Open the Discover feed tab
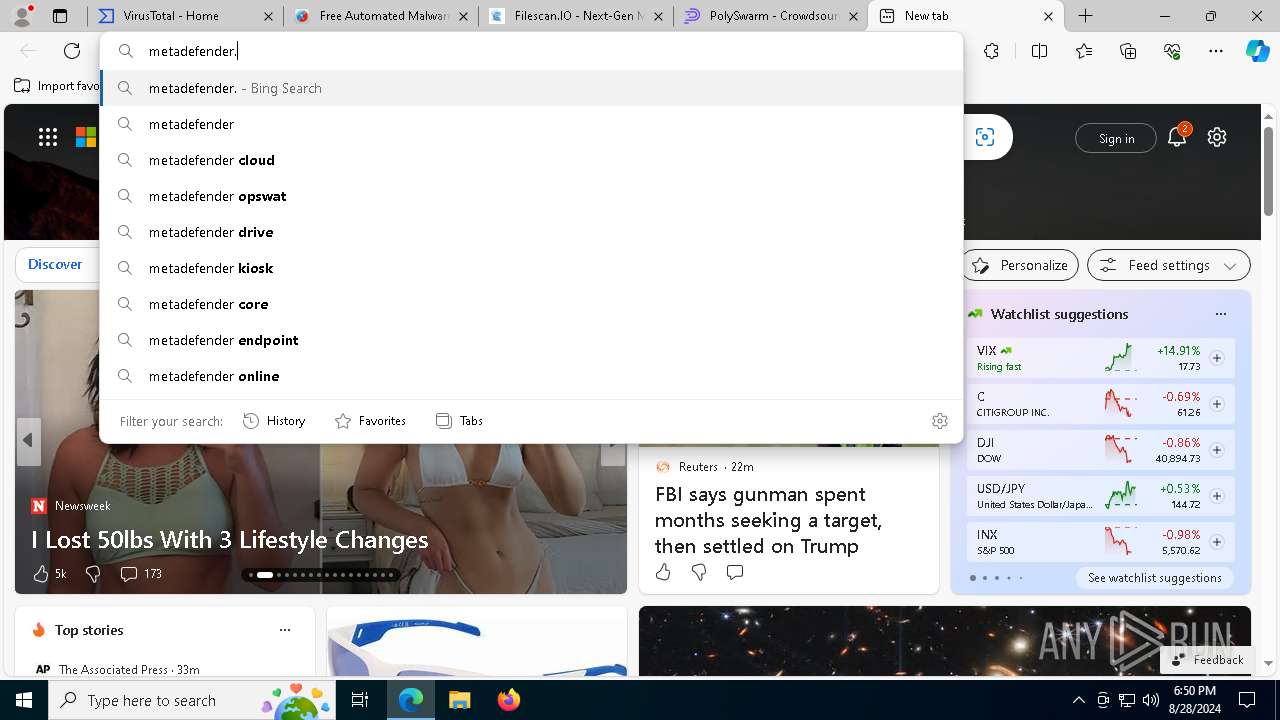The height and width of the screenshot is (720, 1280). tap(55, 264)
